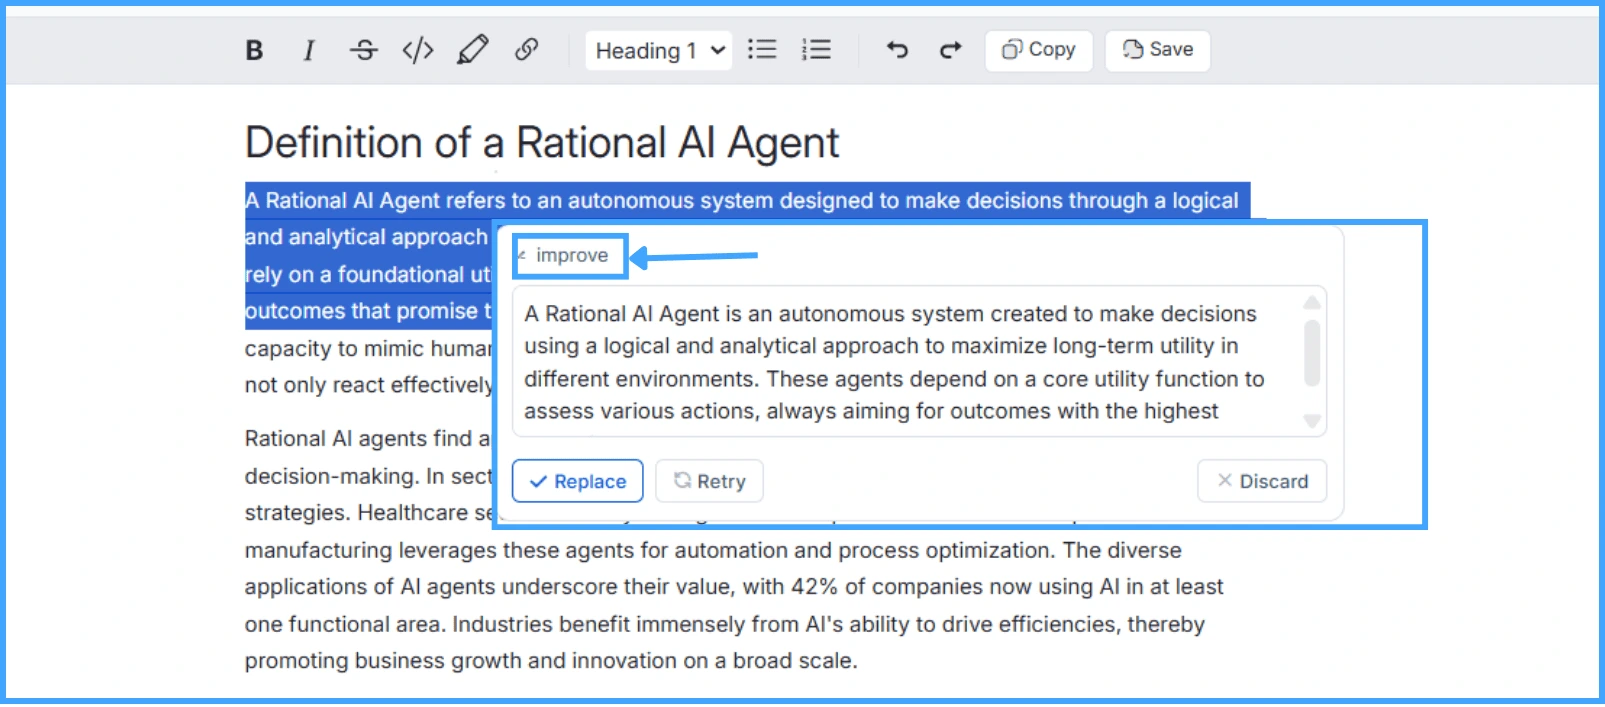Click the line starting "manufacturing leverages these agents"
The height and width of the screenshot is (707, 1605).
[713, 550]
